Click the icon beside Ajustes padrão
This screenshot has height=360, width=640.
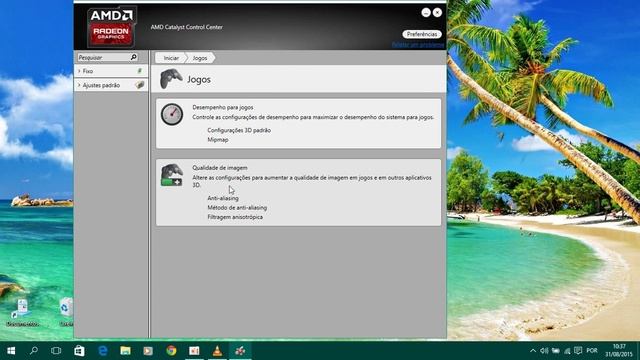[140, 85]
